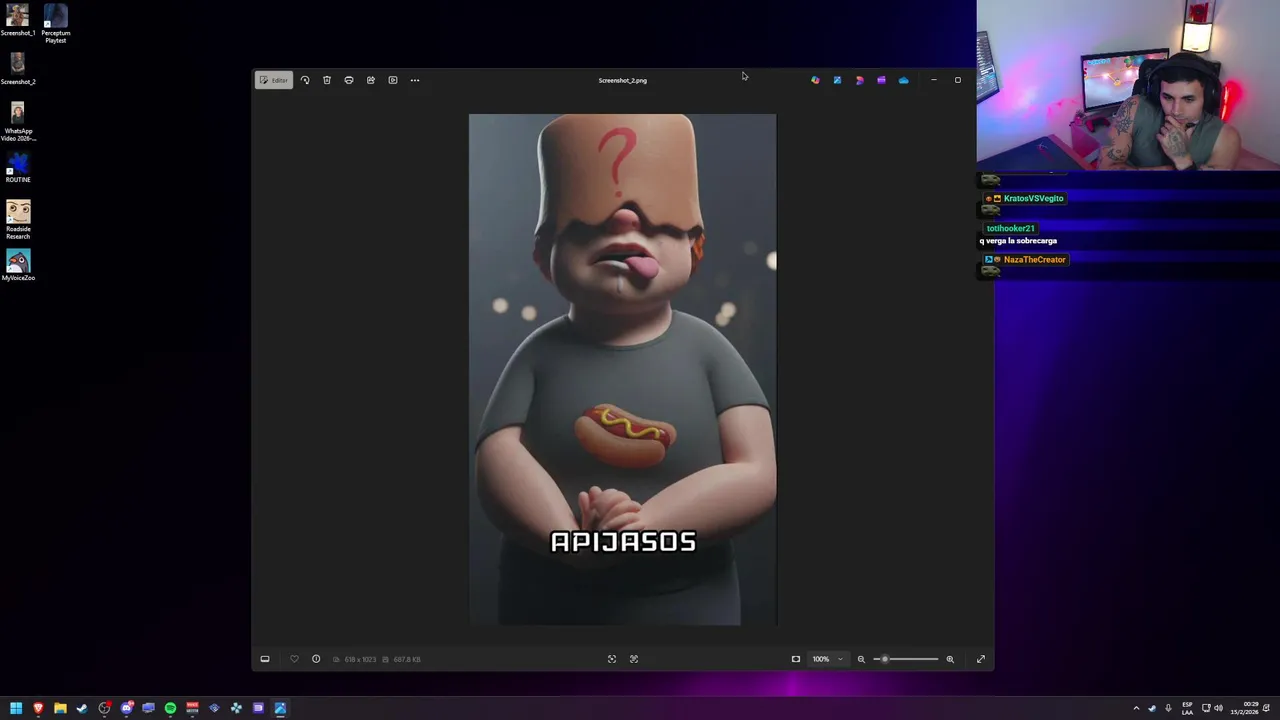
Task: Select the Screenshot_1 desktop icon
Action: [x=18, y=21]
